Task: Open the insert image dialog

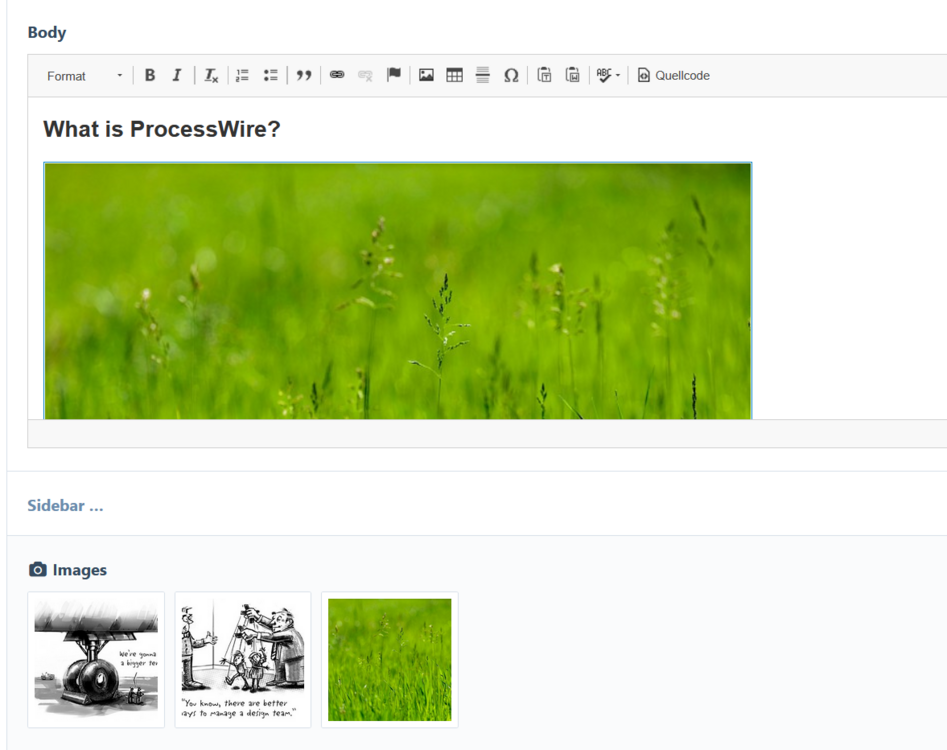Action: 426,75
